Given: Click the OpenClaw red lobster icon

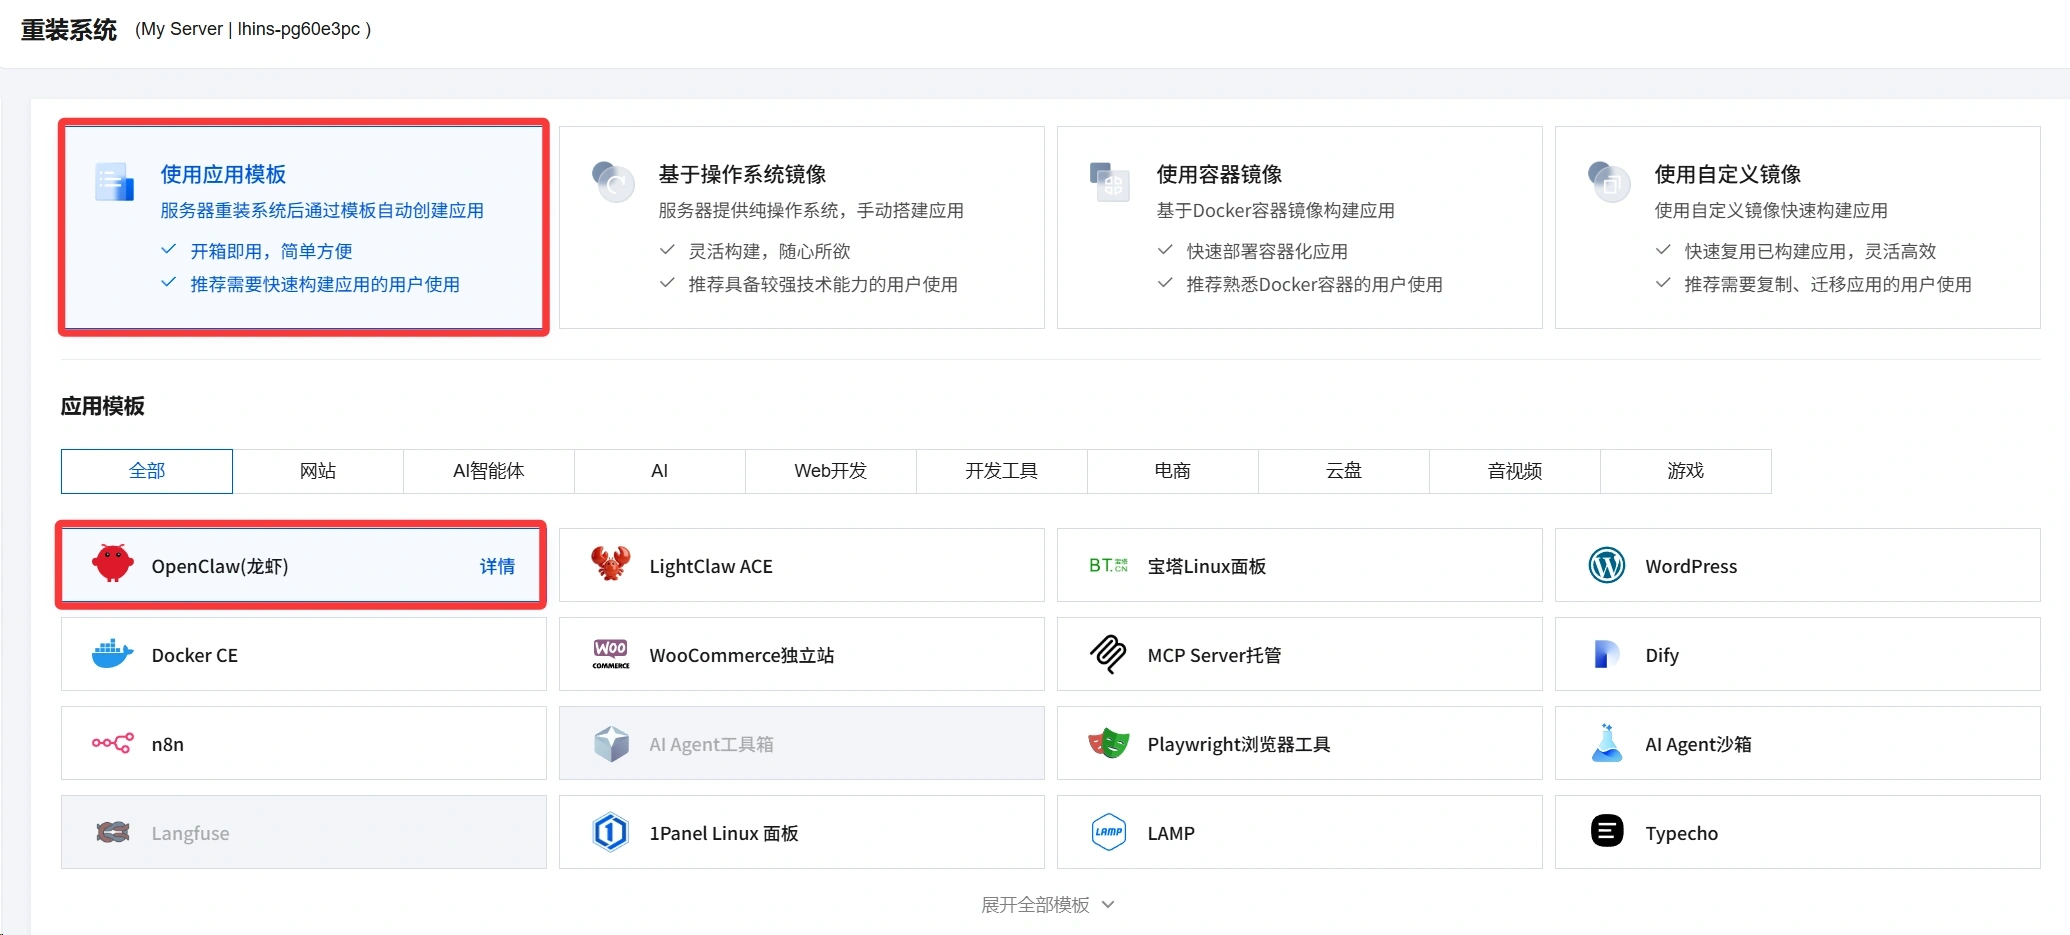Looking at the screenshot, I should point(113,564).
